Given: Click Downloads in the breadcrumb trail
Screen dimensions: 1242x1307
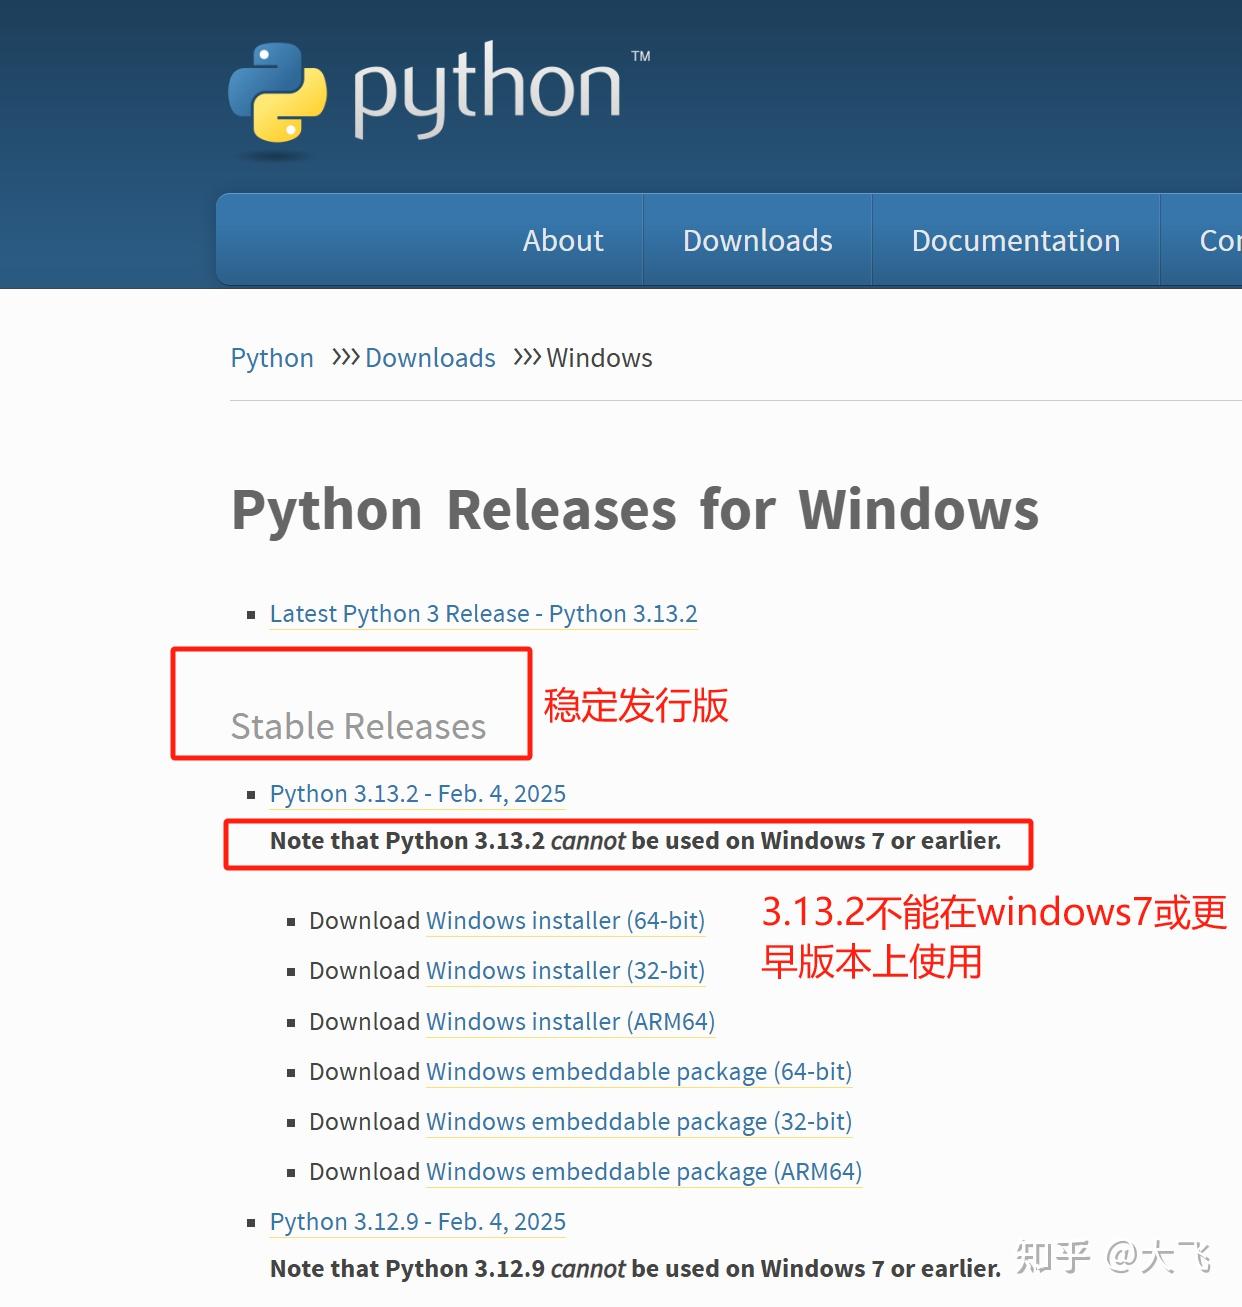Looking at the screenshot, I should coord(430,357).
